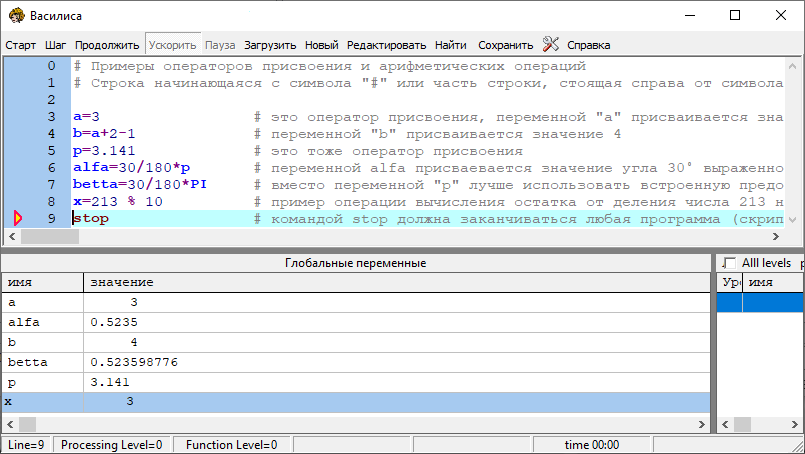This screenshot has height=454, width=805.
Task: Click the code line b=a+2-1
Action: coord(104,134)
